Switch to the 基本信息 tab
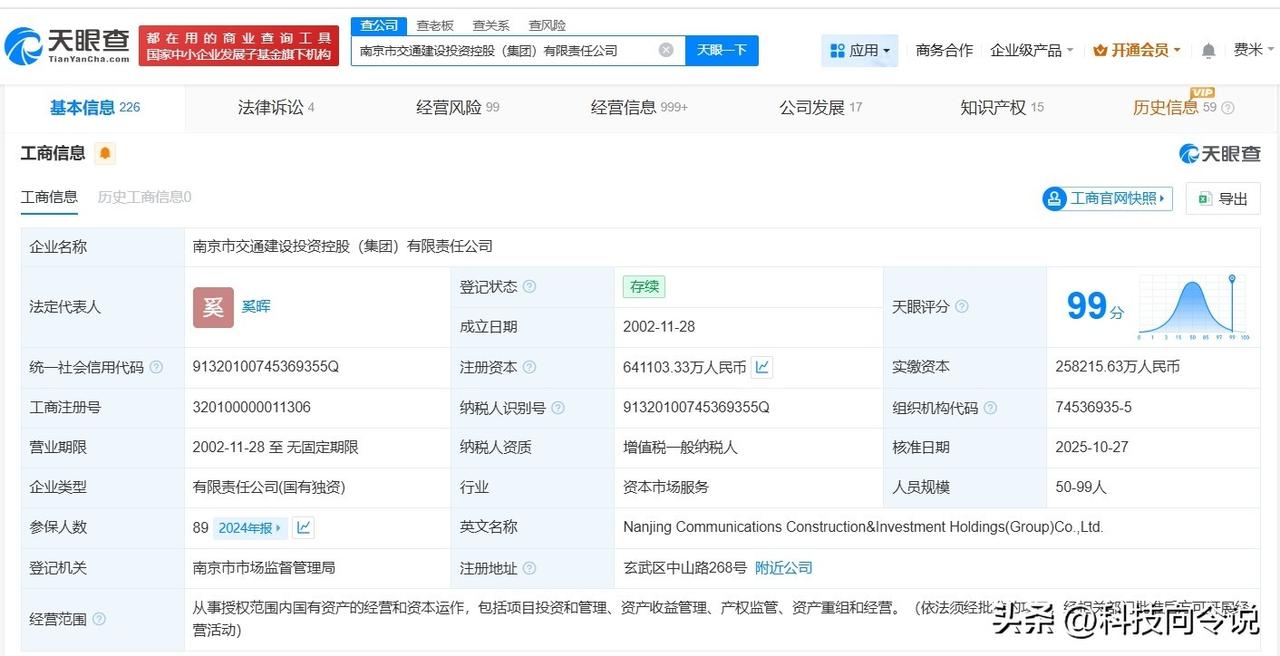The image size is (1280, 656). tap(95, 107)
